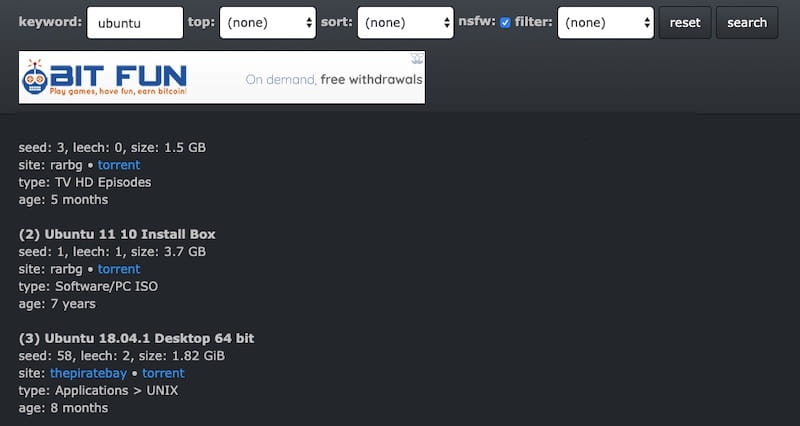Select the Ubuntu 11 10 Install Box title
800x426 pixels.
click(x=130, y=234)
